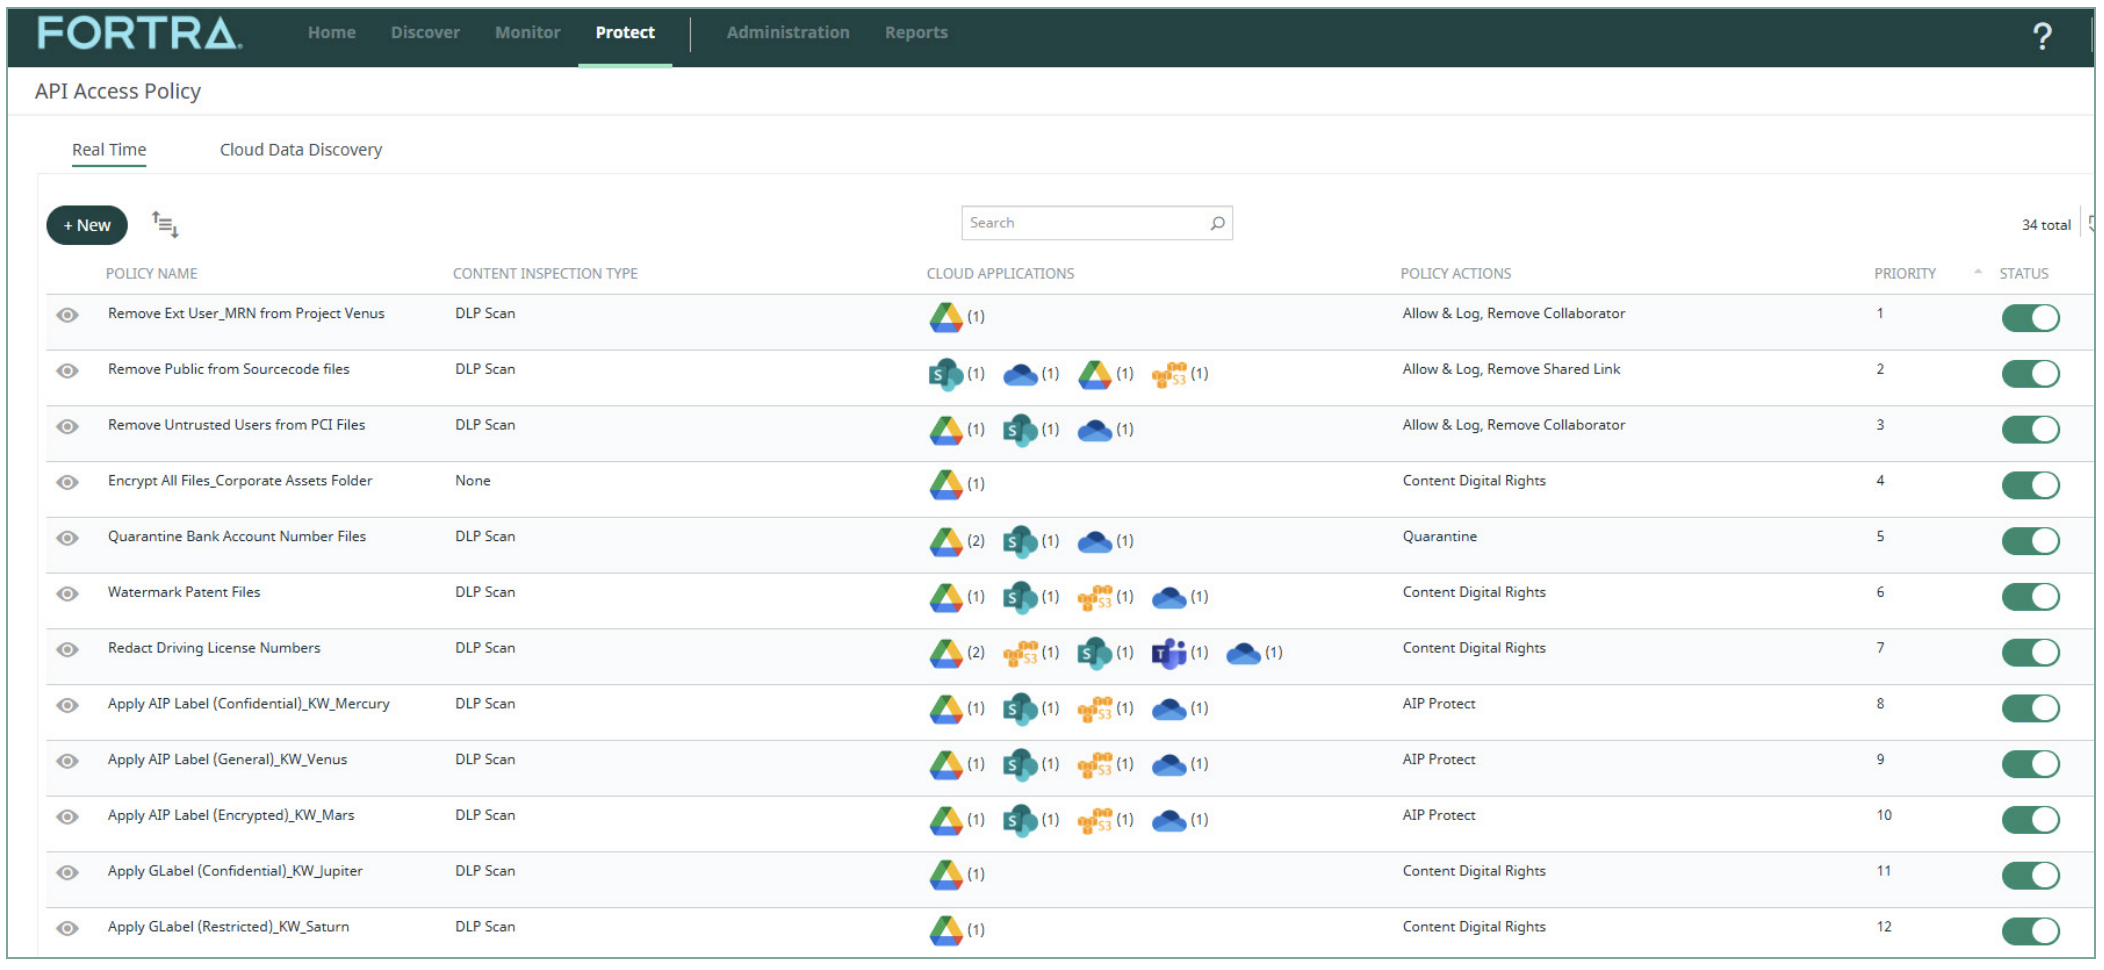The width and height of the screenshot is (2104, 970).
Task: Click the reorder priority sort icon
Action: coord(165,224)
